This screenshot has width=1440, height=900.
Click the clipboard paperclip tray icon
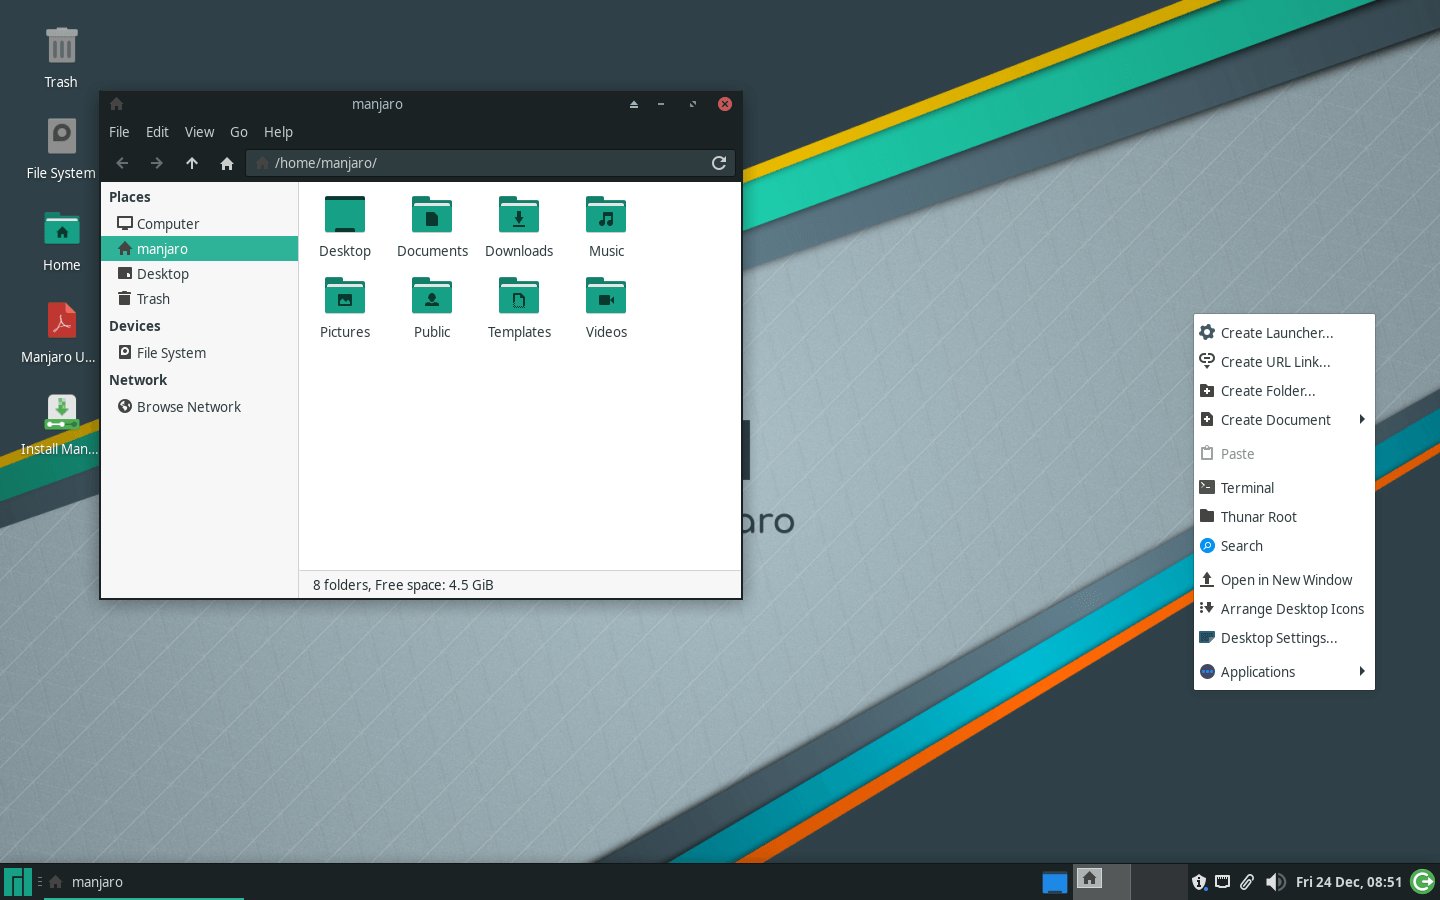[x=1247, y=882]
